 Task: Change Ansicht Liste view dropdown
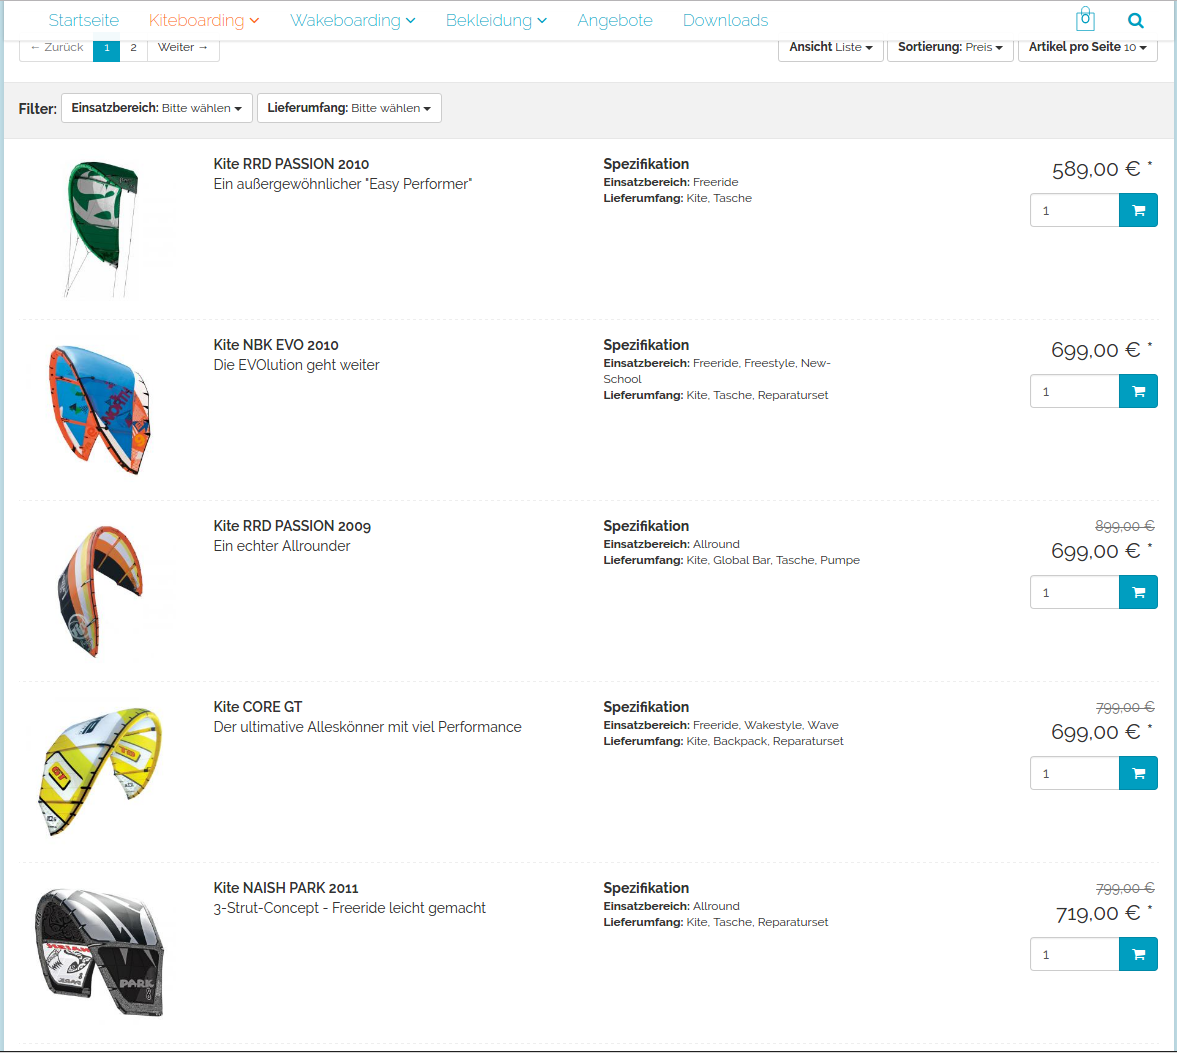830,47
